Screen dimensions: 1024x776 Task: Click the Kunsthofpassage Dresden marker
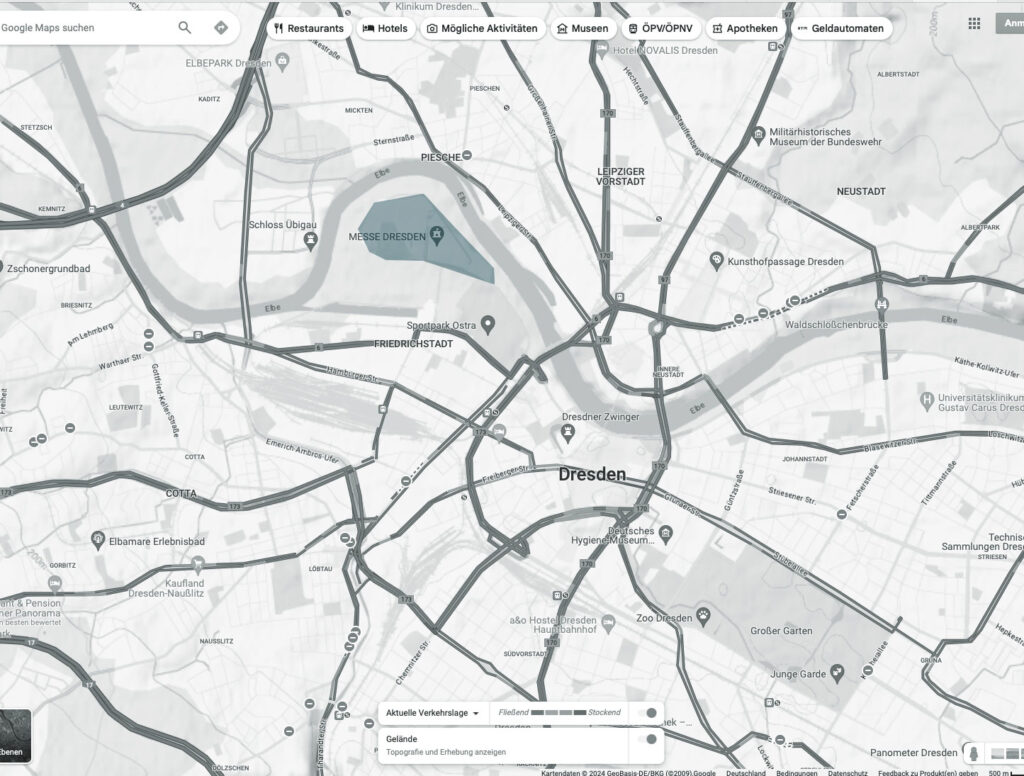716,261
